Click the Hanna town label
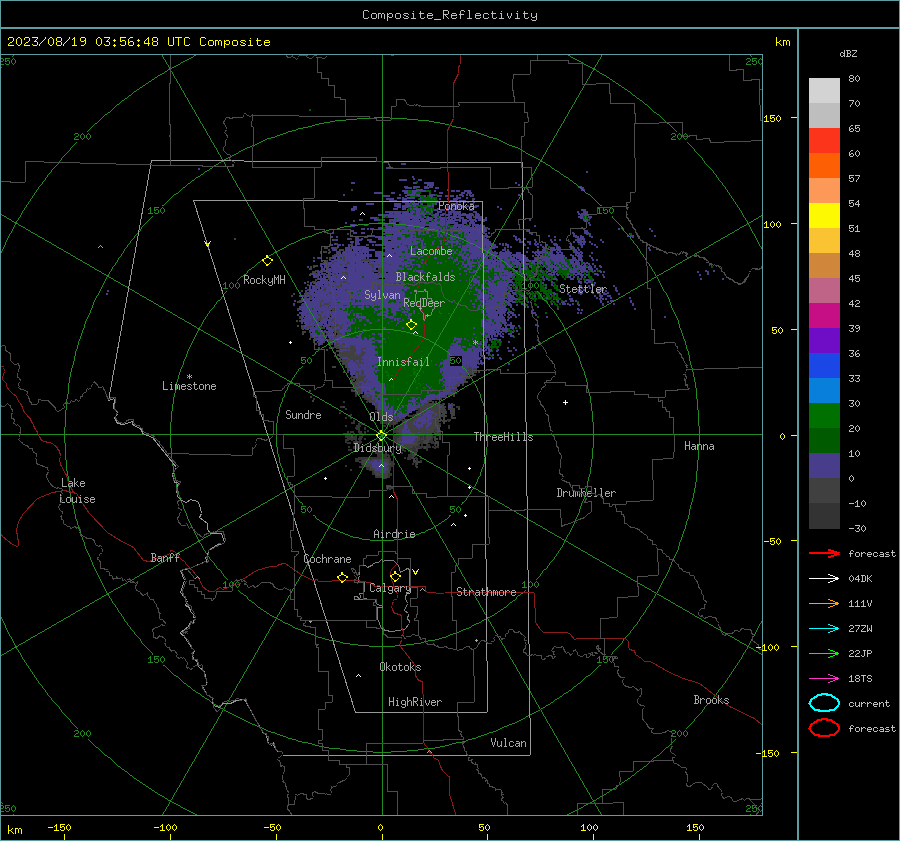900x841 pixels. pyautogui.click(x=699, y=446)
